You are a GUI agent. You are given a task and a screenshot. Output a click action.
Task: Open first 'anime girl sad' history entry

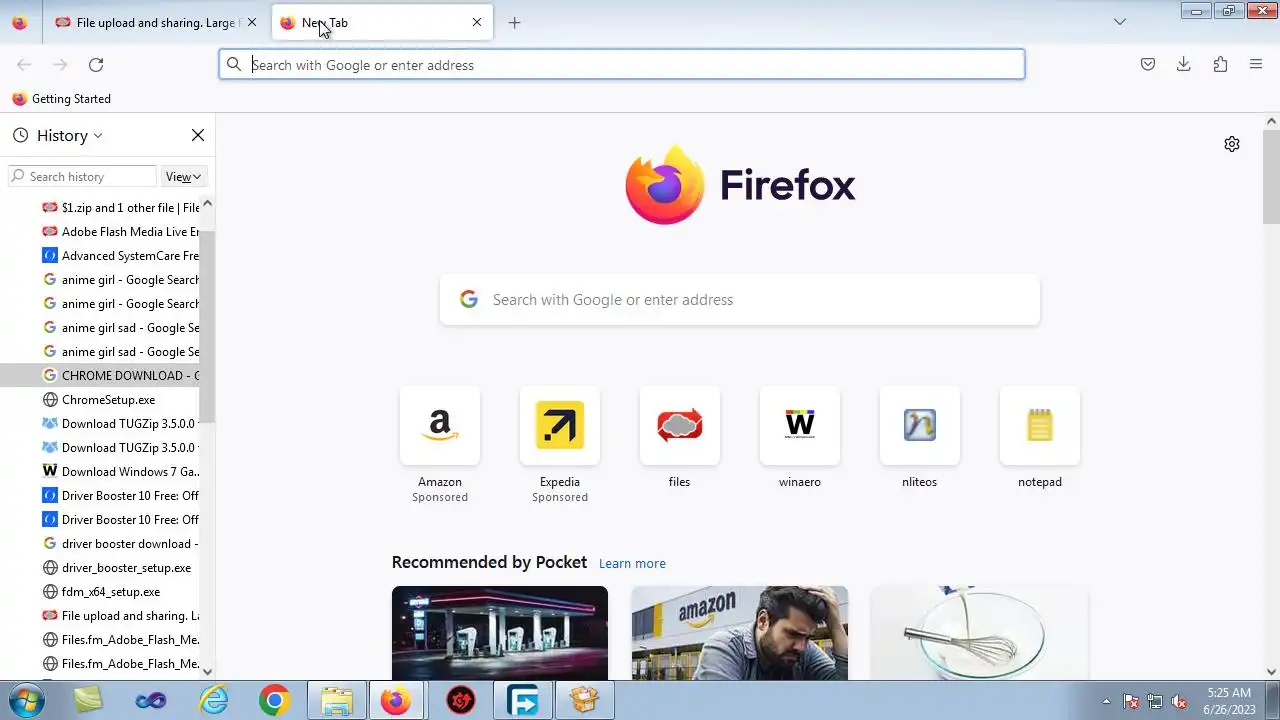click(x=120, y=328)
